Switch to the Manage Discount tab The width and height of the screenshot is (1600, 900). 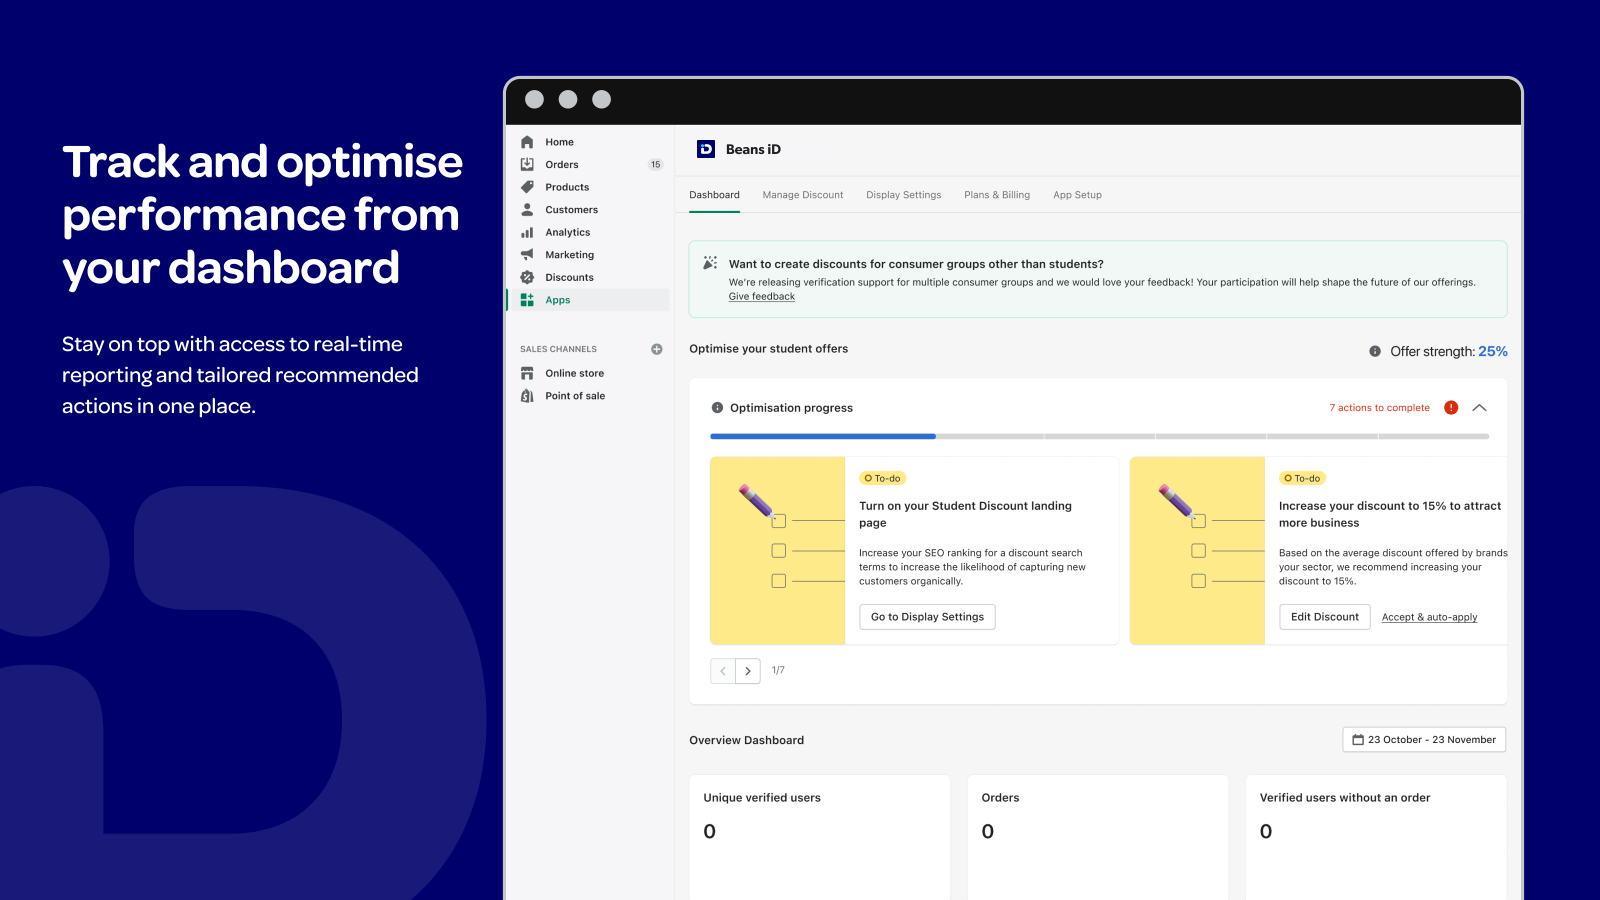(802, 194)
